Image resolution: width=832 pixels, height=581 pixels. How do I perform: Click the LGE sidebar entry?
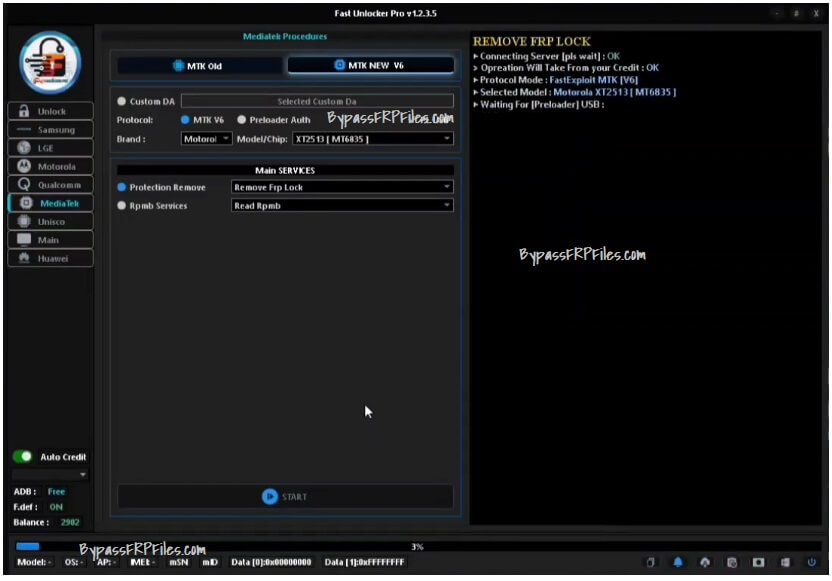[50, 148]
